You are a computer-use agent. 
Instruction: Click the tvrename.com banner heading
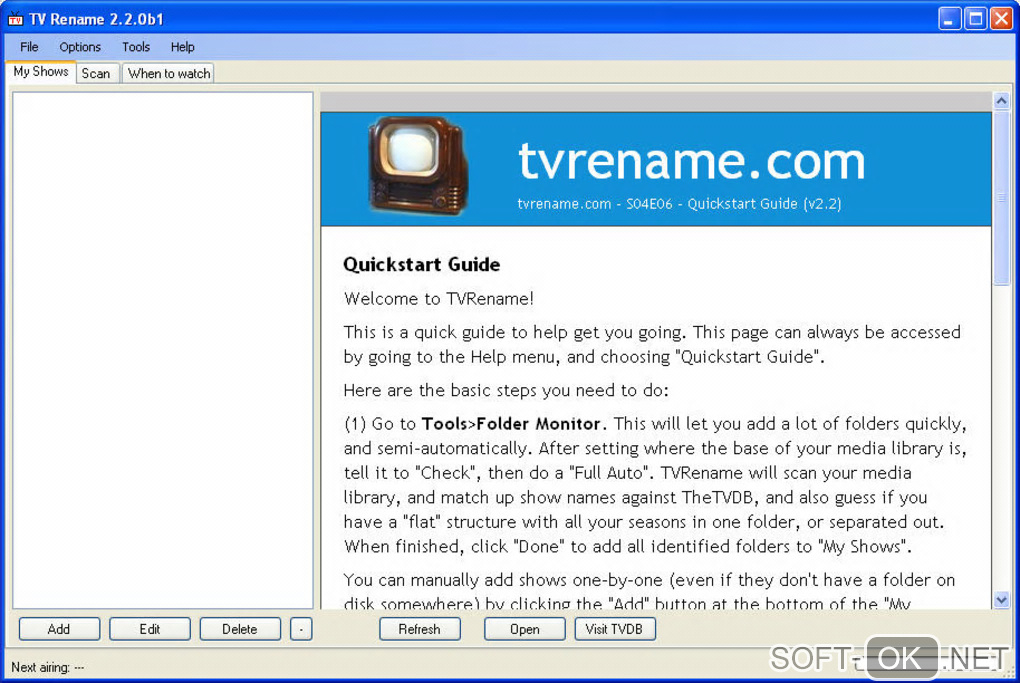pyautogui.click(x=691, y=161)
